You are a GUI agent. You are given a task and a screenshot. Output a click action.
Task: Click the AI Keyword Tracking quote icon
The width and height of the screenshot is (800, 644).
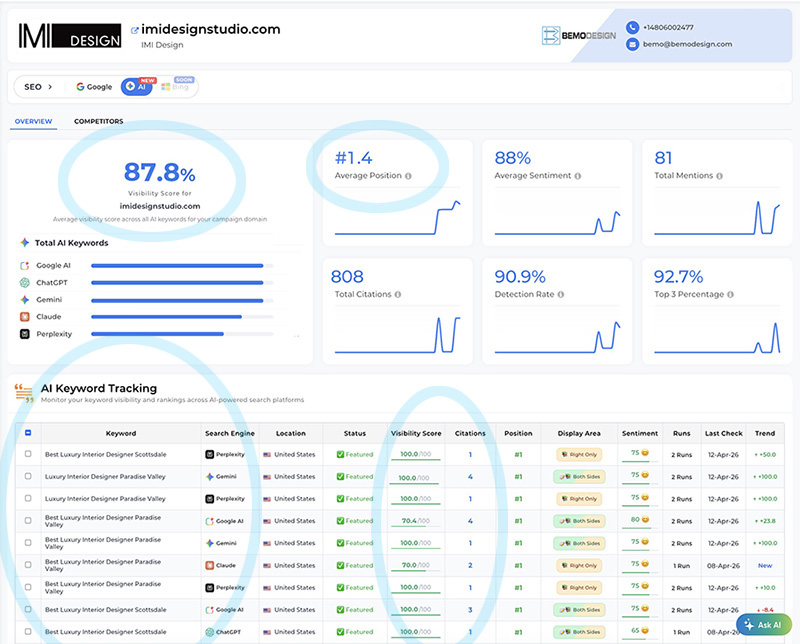[x=24, y=393]
